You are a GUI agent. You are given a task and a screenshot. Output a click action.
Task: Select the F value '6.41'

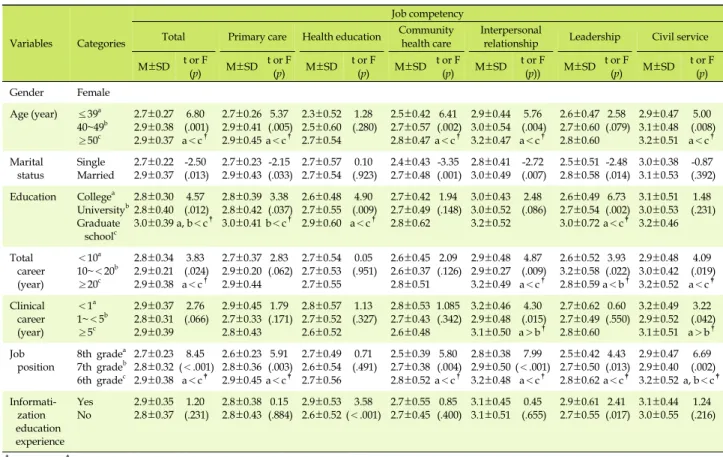[x=448, y=114]
